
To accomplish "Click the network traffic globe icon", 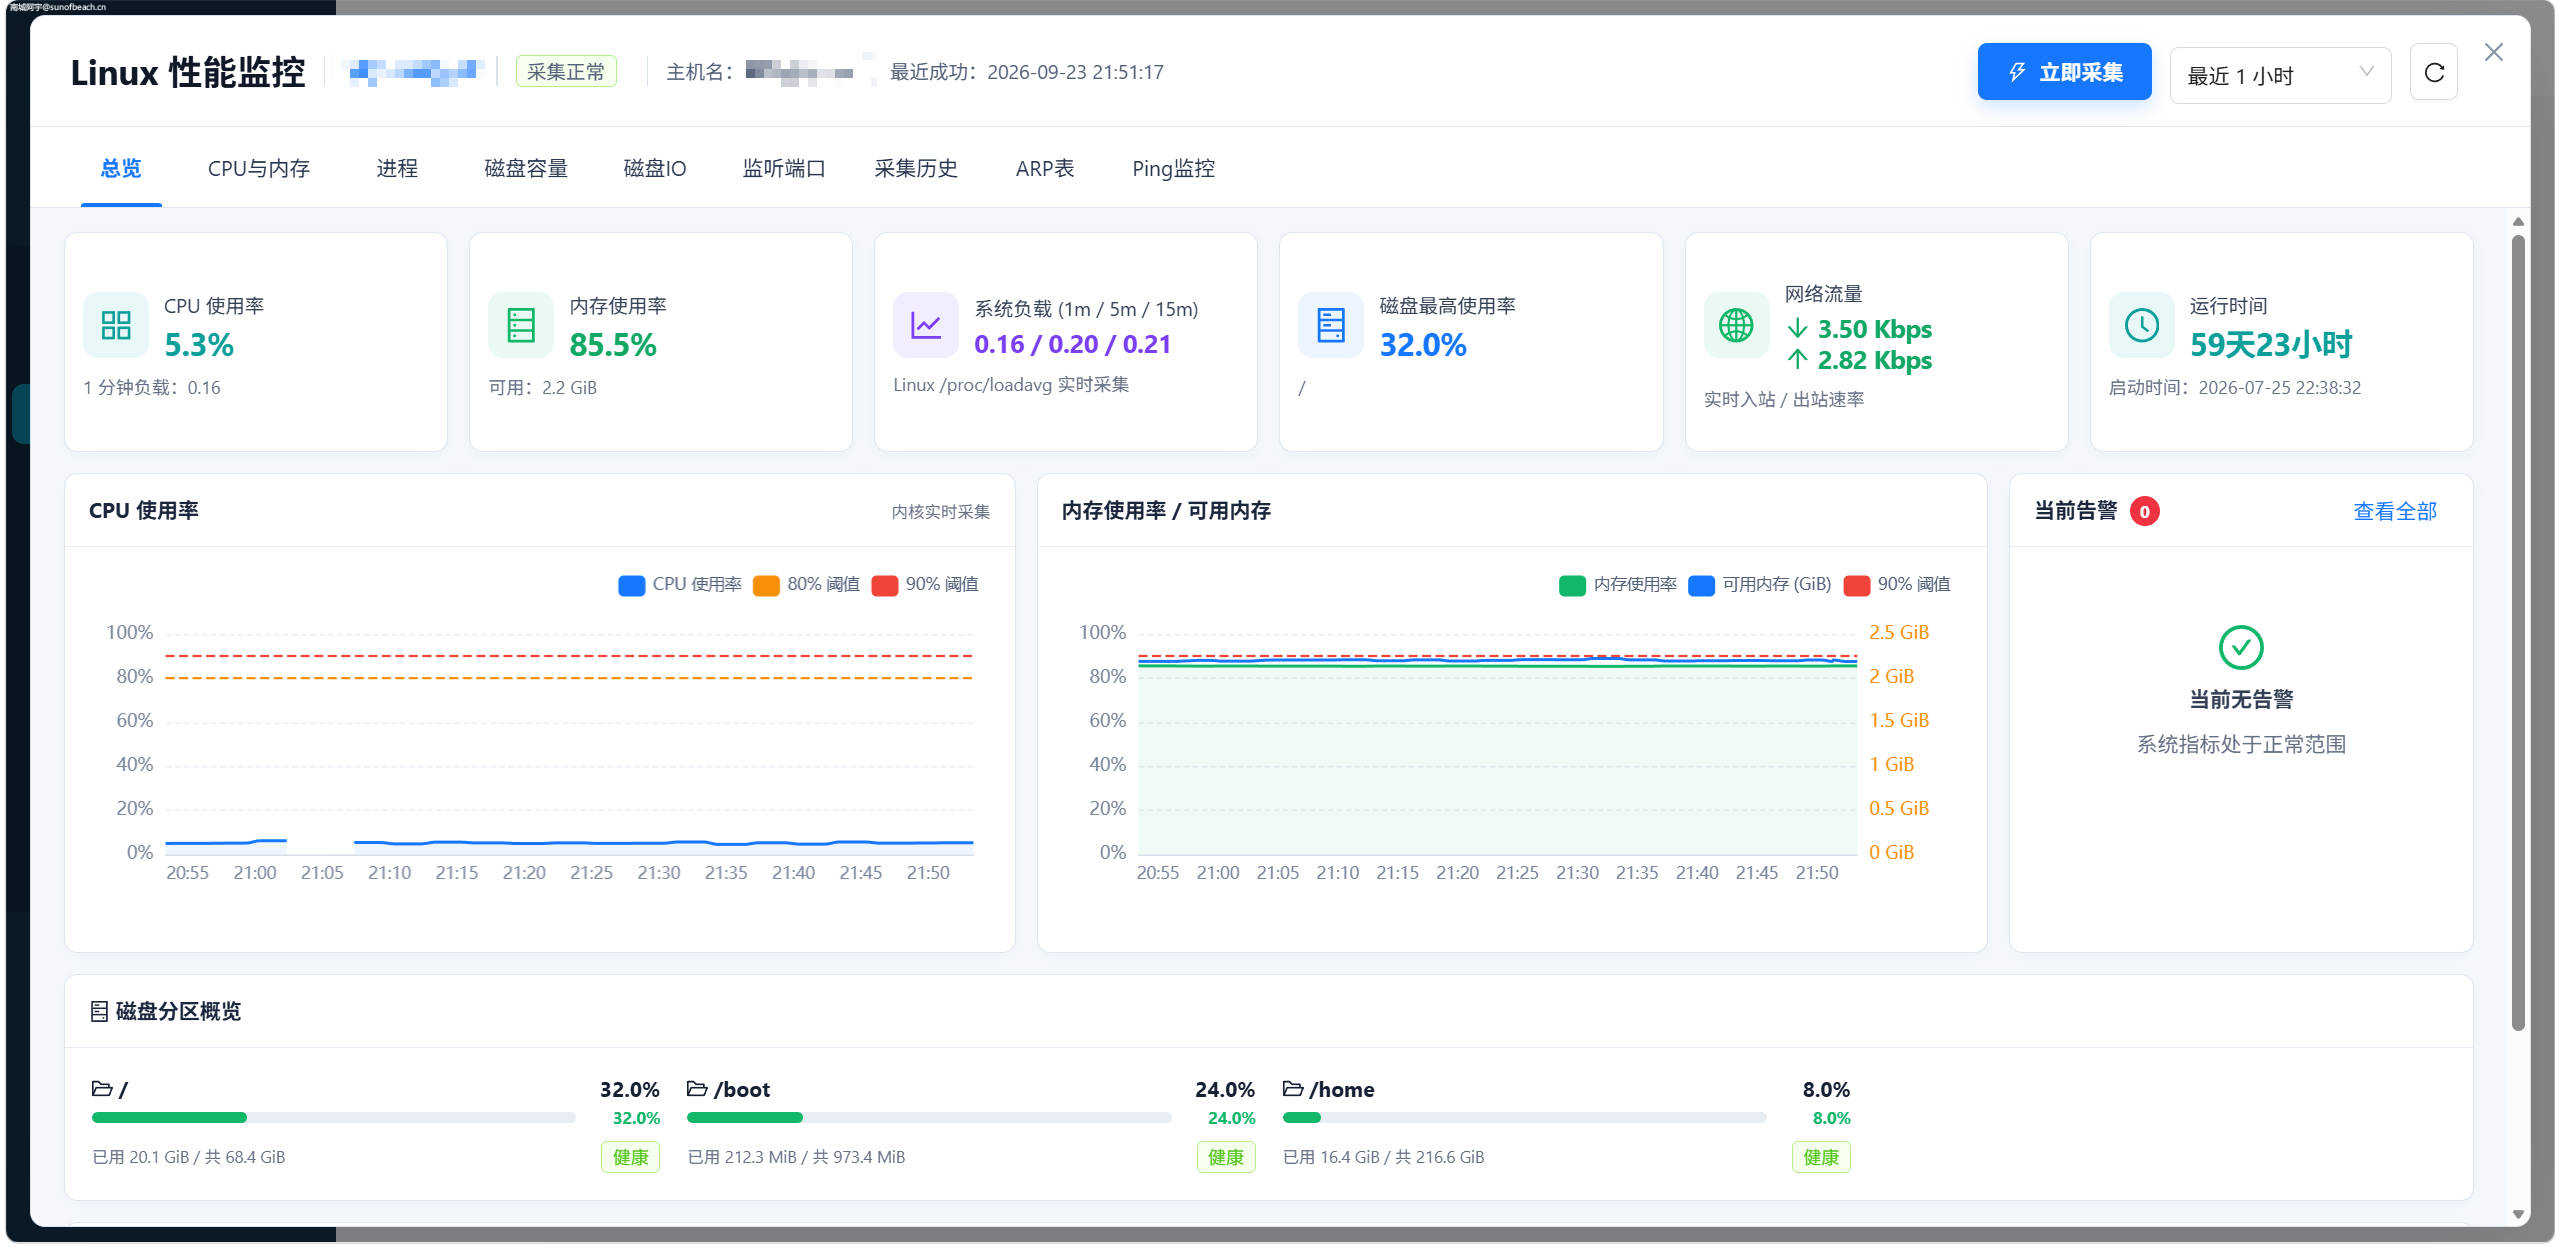I will (x=1736, y=325).
